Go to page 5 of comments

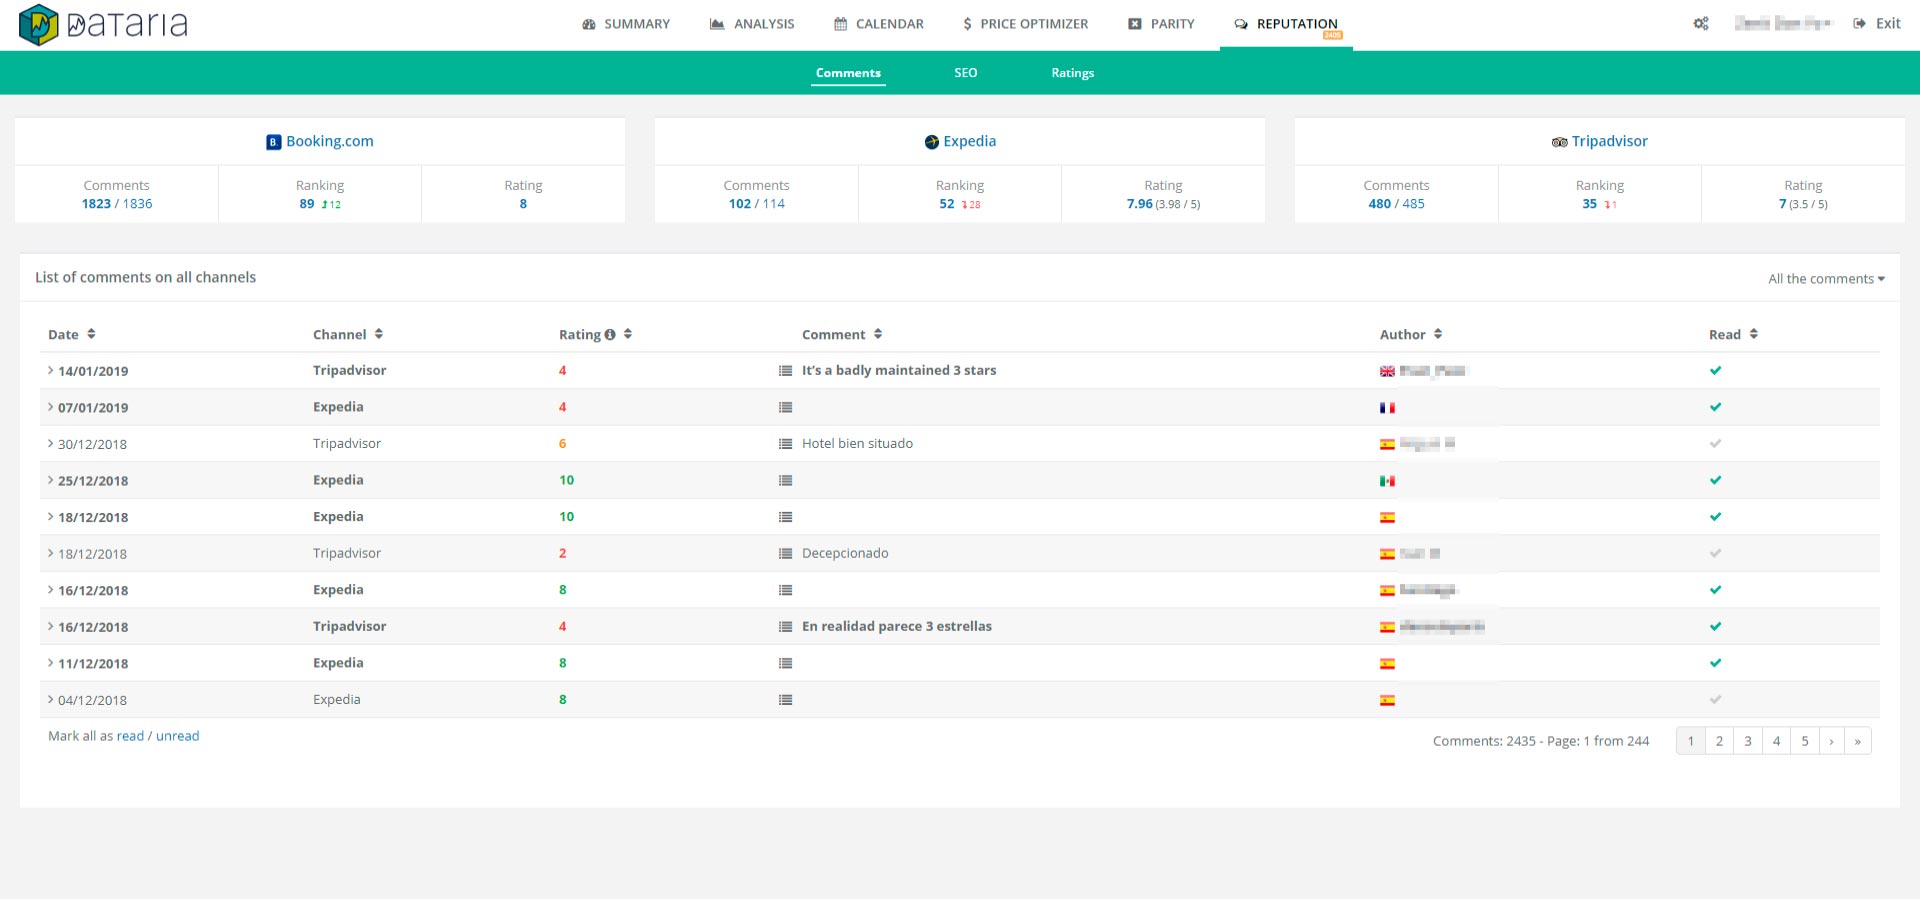point(1805,741)
